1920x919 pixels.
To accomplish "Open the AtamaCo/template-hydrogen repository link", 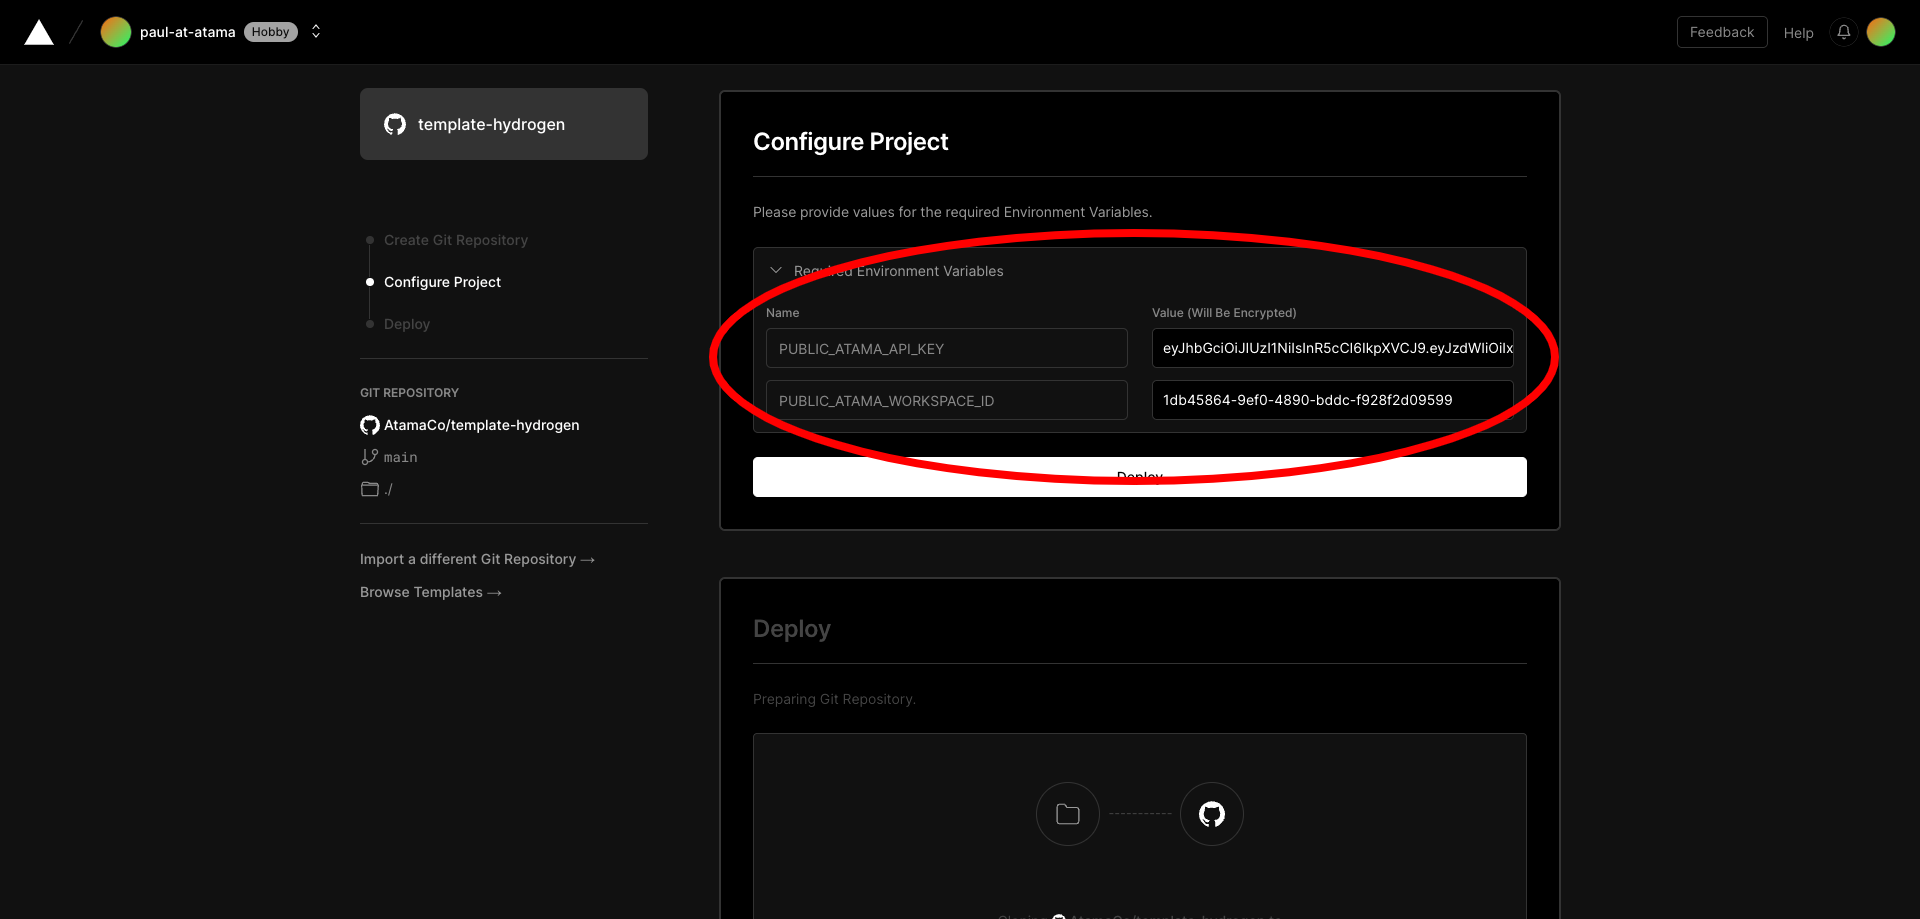I will (482, 425).
